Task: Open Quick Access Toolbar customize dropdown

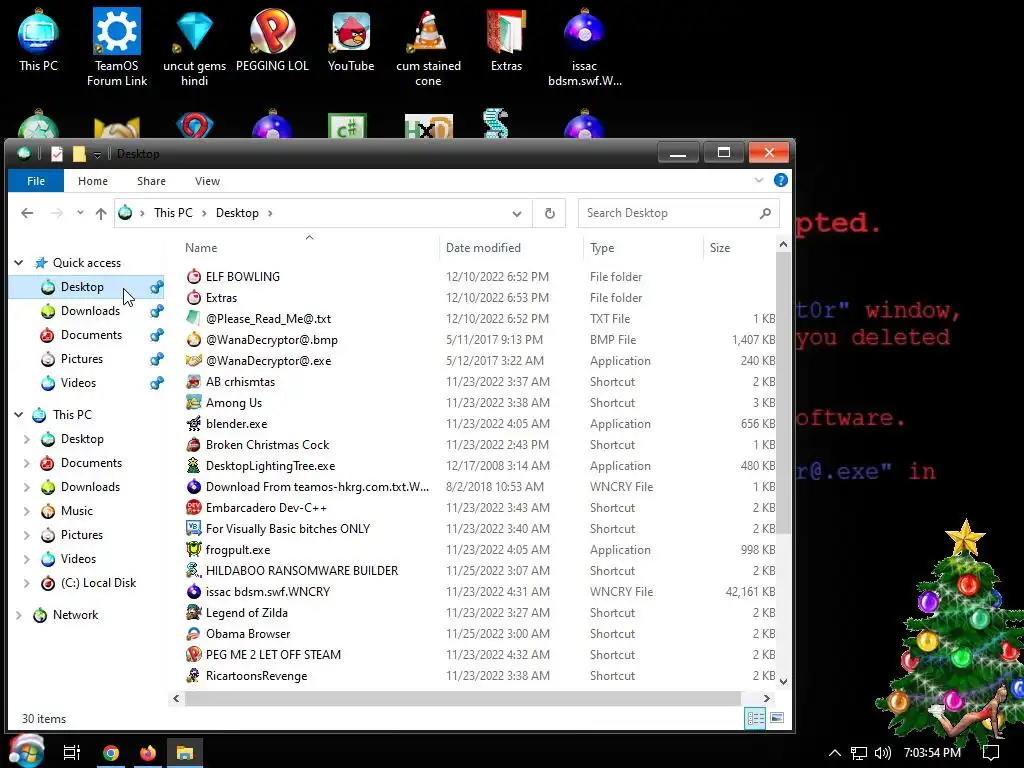Action: coord(97,154)
